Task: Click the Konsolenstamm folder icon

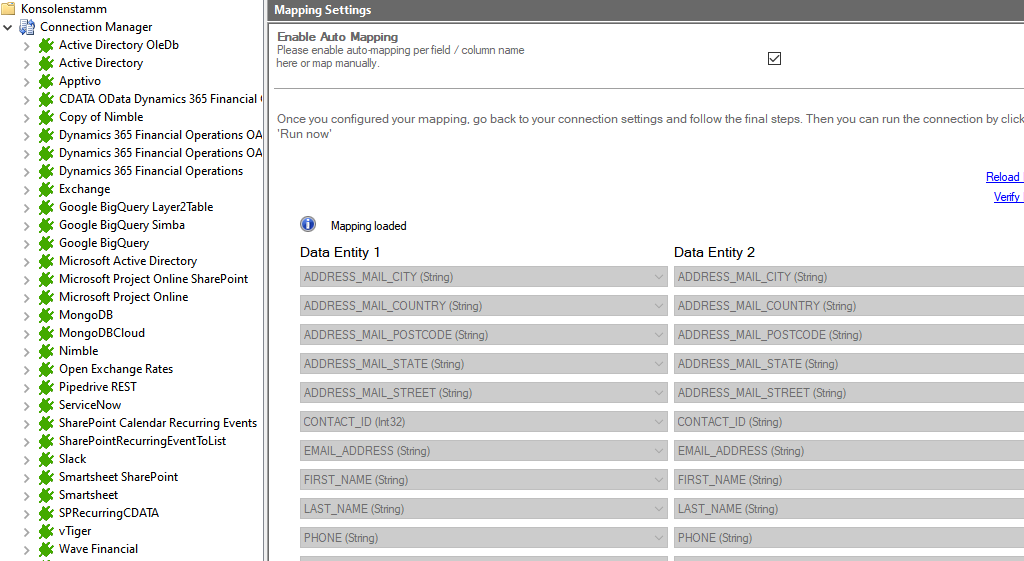Action: point(9,9)
